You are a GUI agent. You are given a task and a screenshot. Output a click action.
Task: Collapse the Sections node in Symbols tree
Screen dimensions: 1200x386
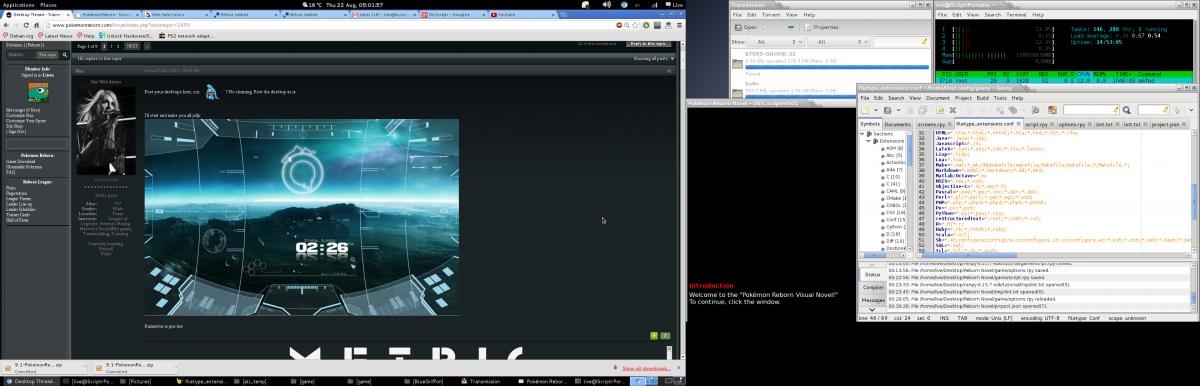click(x=862, y=133)
